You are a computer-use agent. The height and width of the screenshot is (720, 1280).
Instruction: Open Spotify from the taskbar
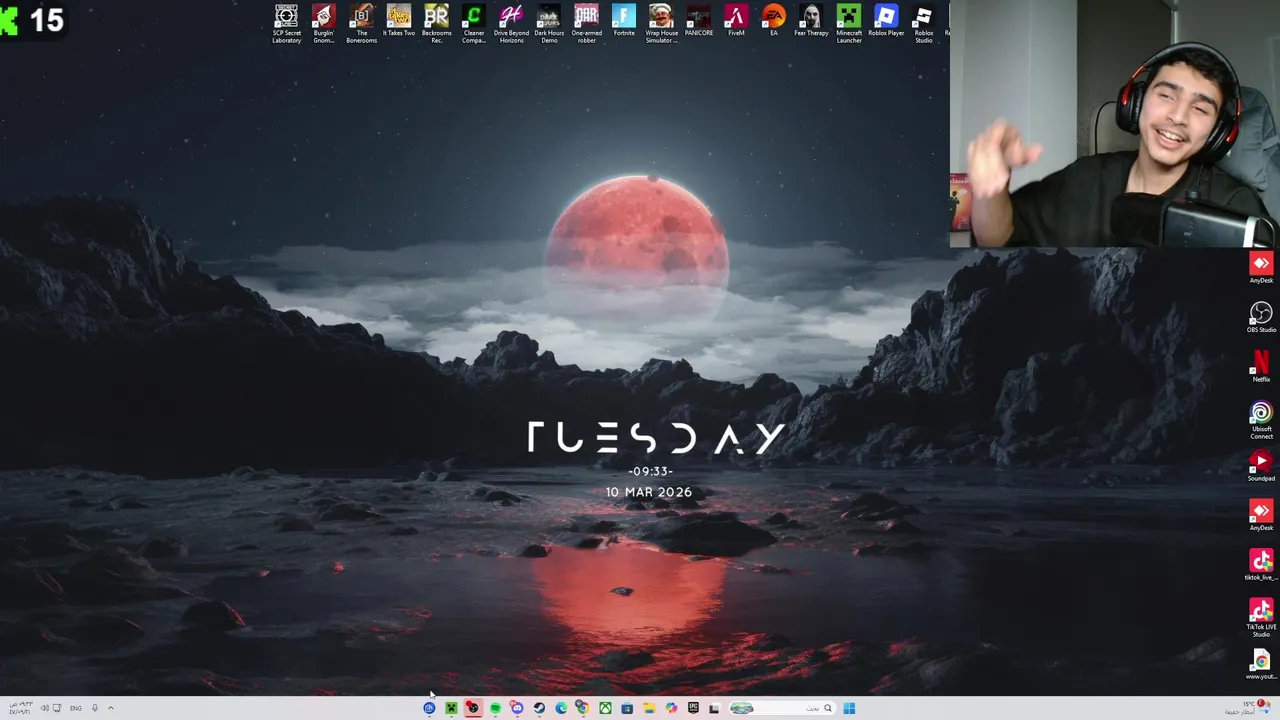495,708
